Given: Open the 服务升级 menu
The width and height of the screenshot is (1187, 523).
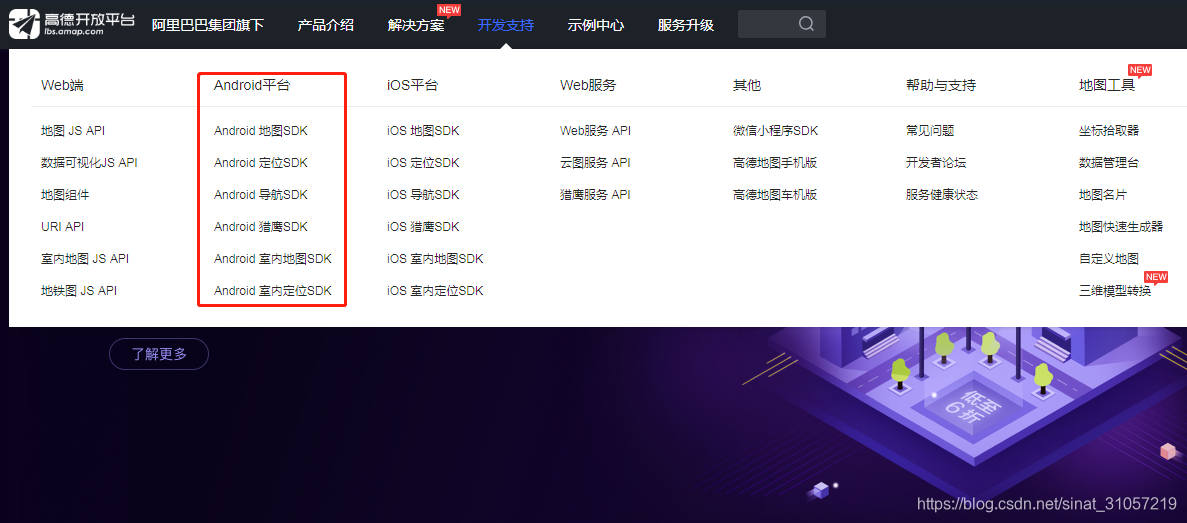Looking at the screenshot, I should click(x=686, y=25).
